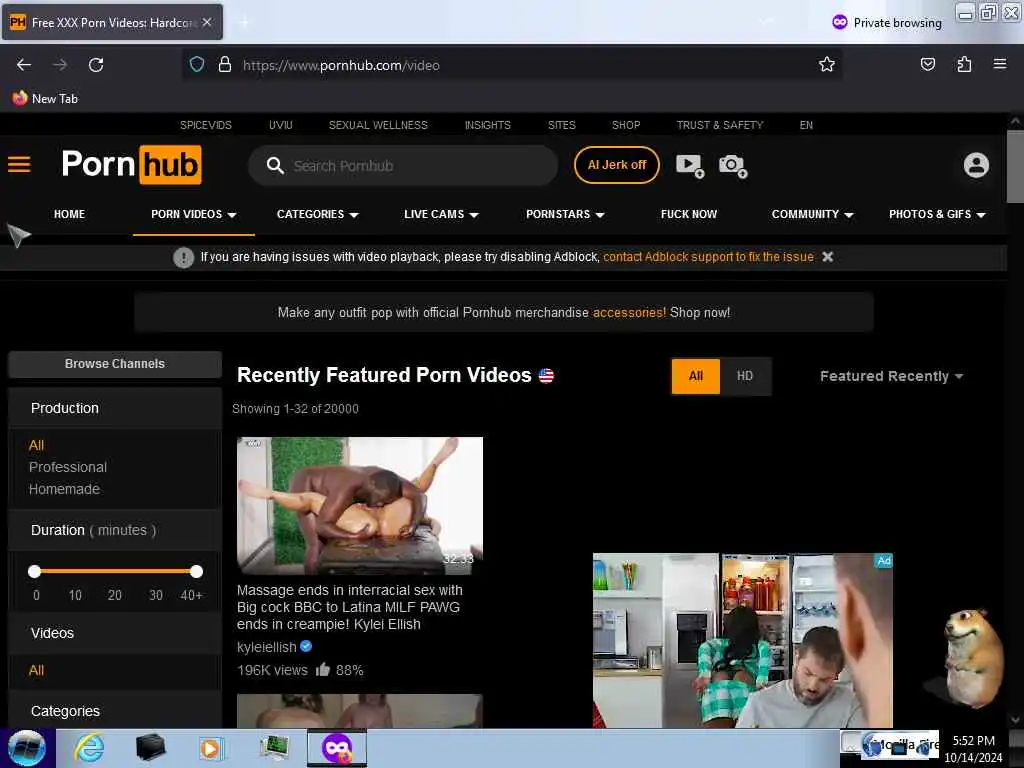Click the US flag icon beside the heading
Screen dimensions: 1024x768
point(546,376)
